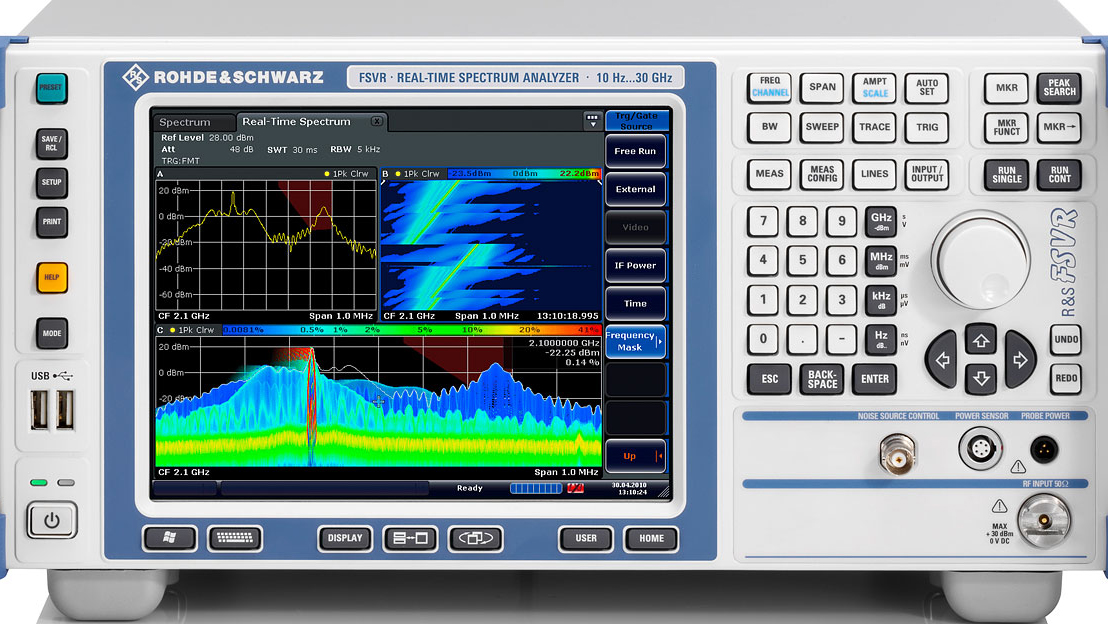Hit the DISPLAY key below screen
1108x624 pixels.
(x=345, y=538)
